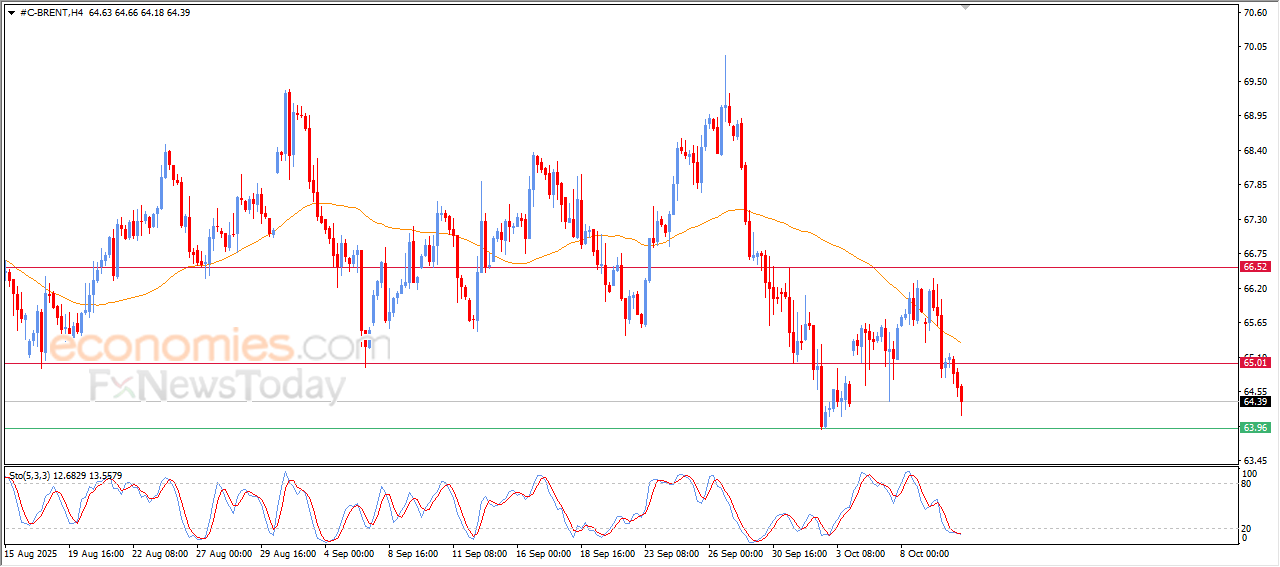Click the 26 Sep 00:00 time label
This screenshot has width=1280, height=567.
coord(737,552)
